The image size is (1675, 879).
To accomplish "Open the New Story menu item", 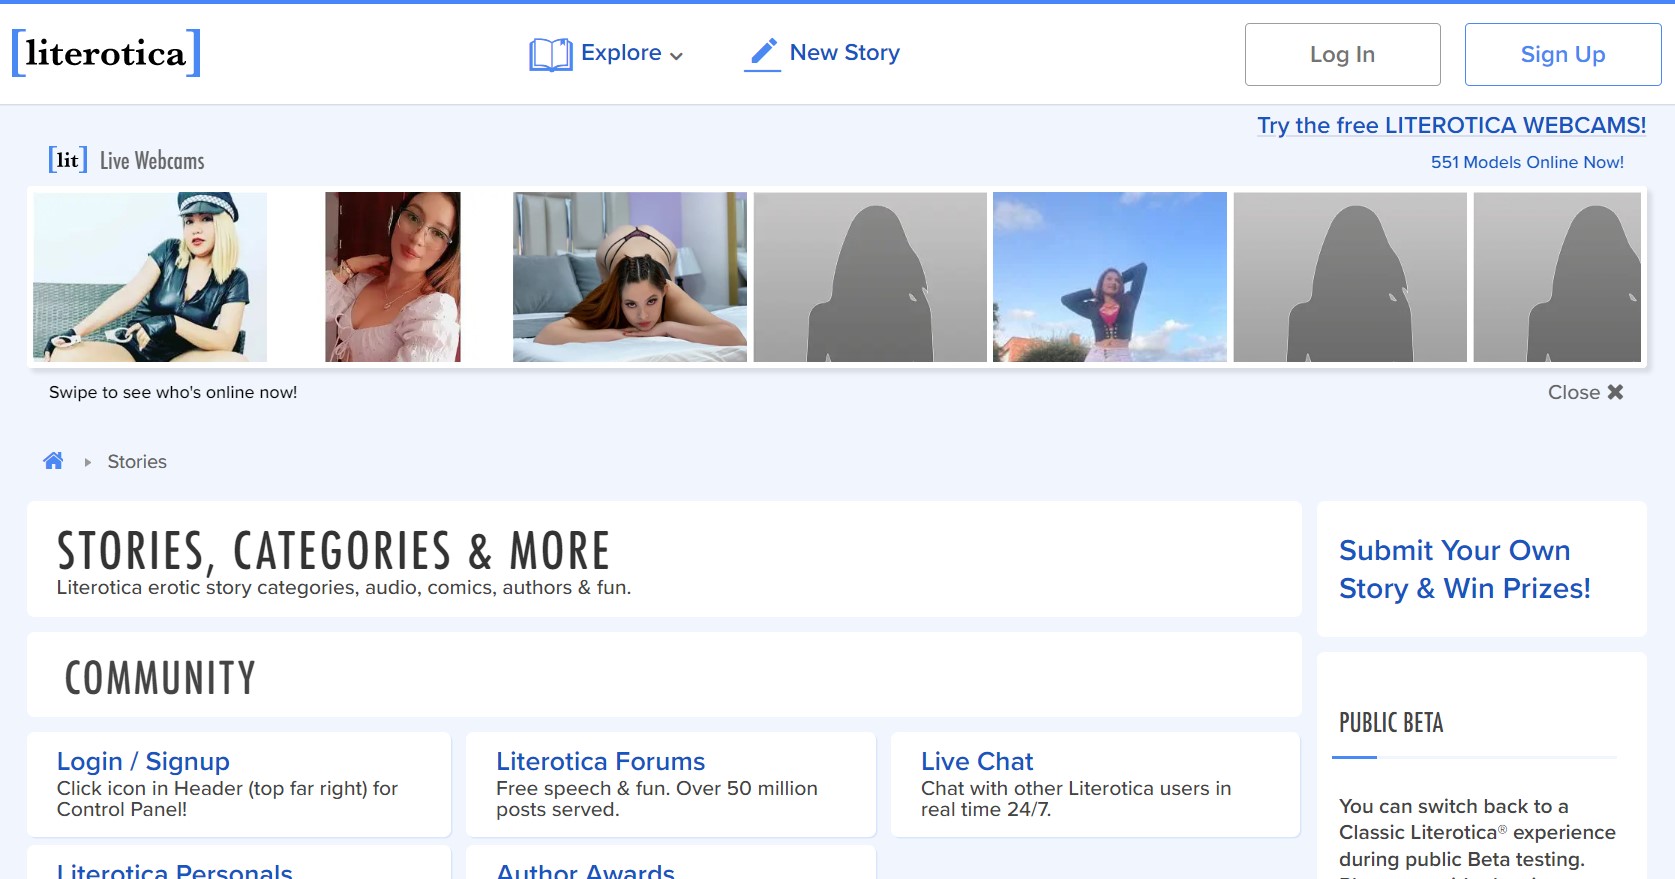I will pos(844,52).
